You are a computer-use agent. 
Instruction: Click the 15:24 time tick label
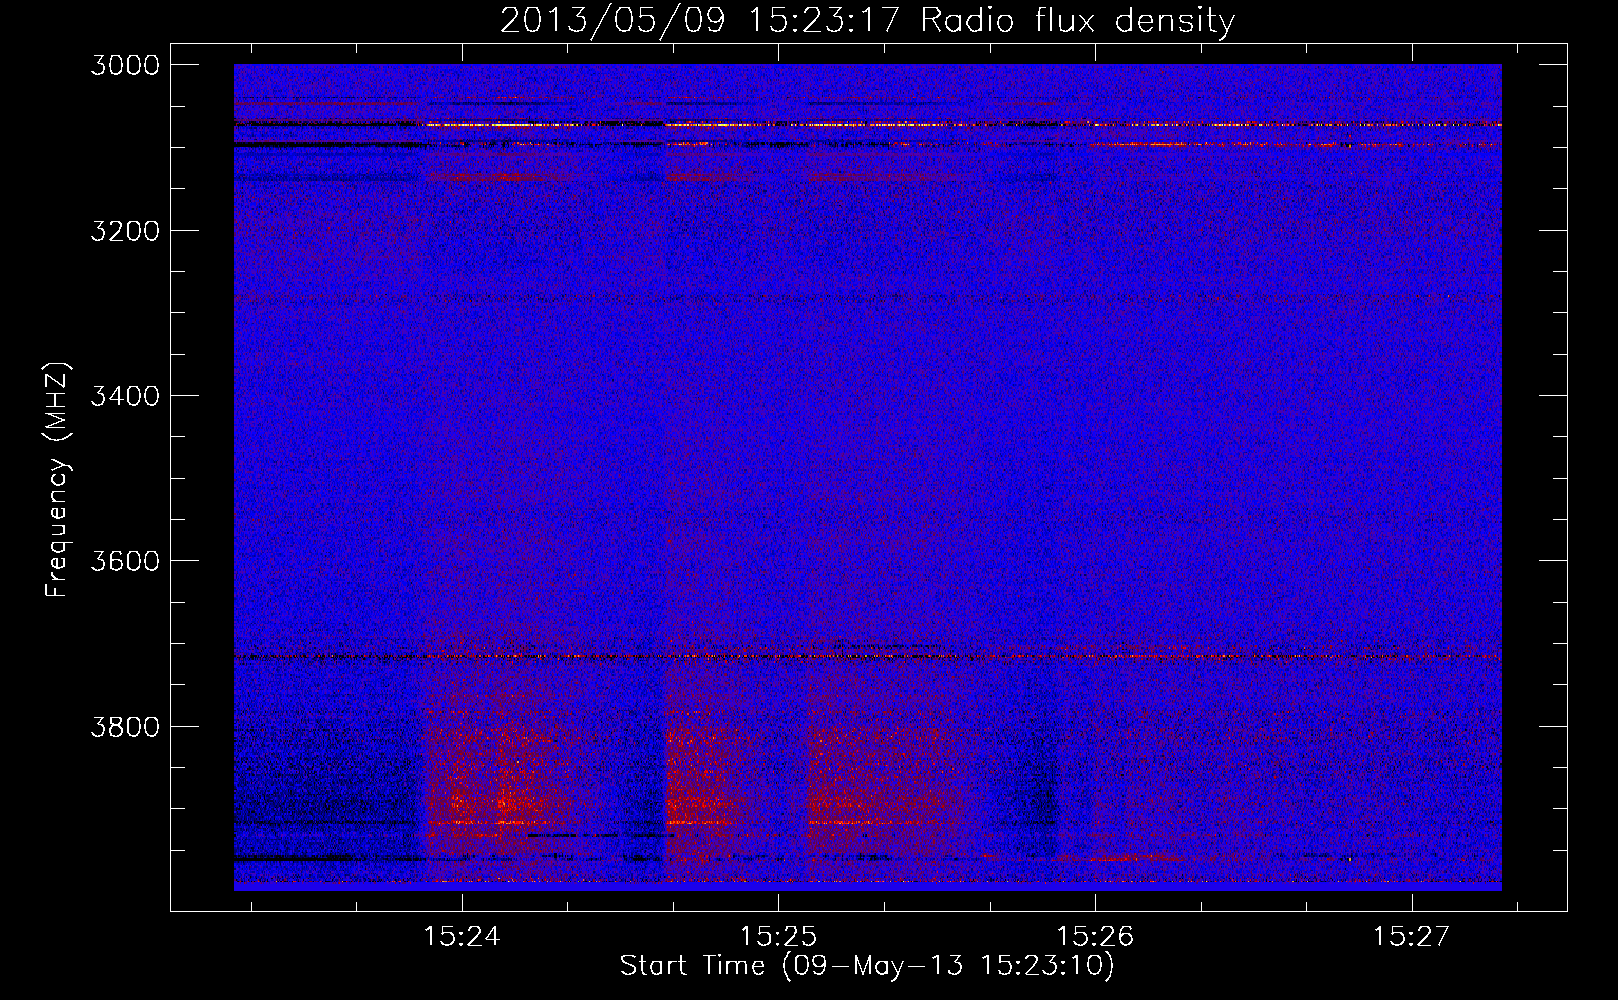click(461, 937)
